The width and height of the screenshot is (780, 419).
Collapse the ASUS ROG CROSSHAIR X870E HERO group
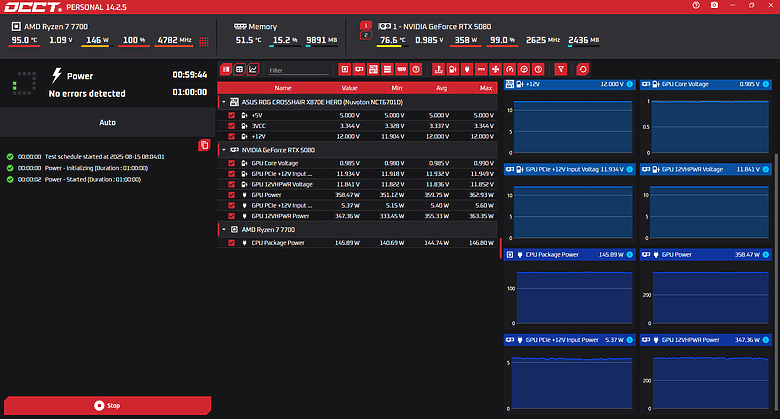[x=224, y=102]
